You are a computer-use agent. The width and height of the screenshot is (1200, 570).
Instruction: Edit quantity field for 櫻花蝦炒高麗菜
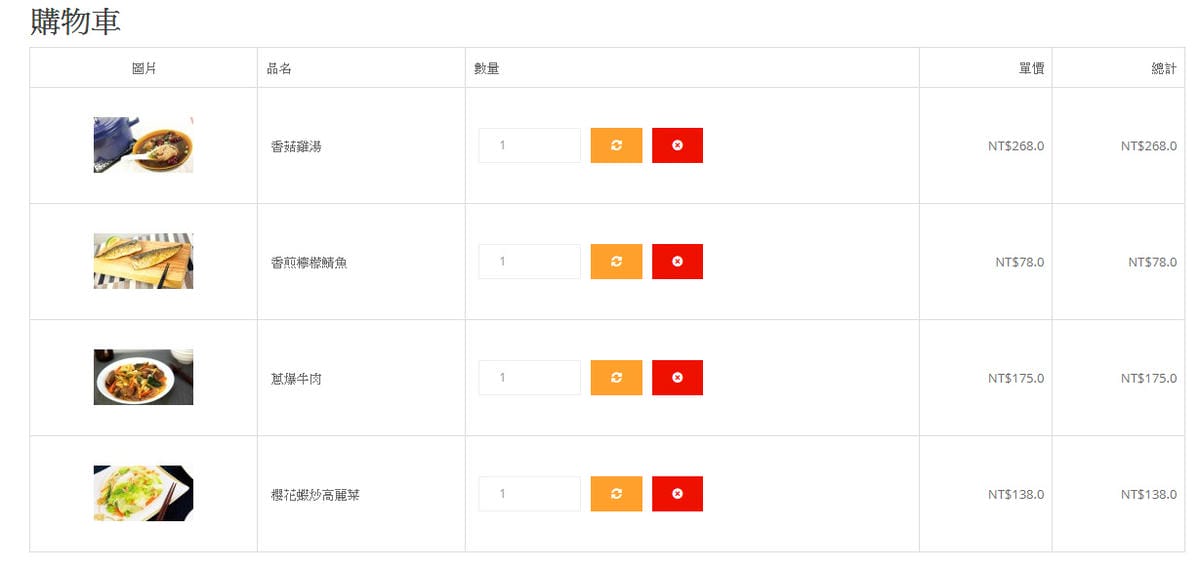[x=529, y=493]
